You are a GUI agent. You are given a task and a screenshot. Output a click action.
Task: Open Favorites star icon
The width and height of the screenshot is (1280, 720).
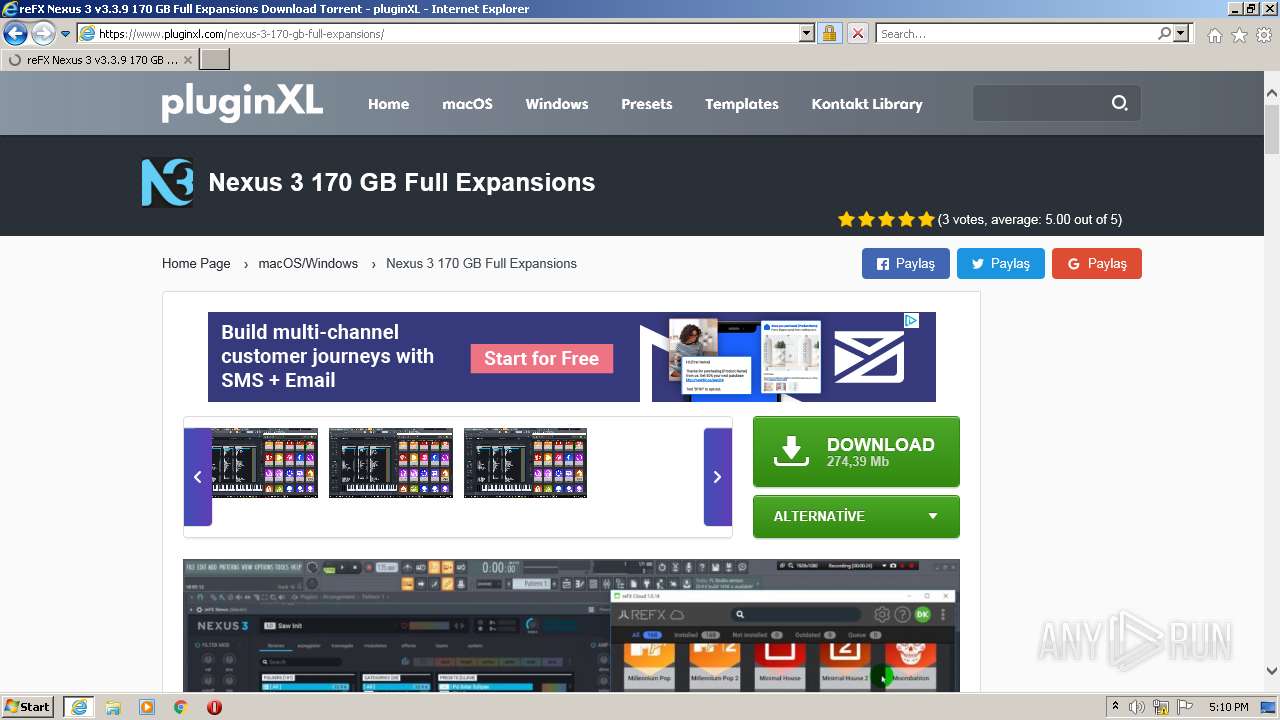pyautogui.click(x=1239, y=35)
